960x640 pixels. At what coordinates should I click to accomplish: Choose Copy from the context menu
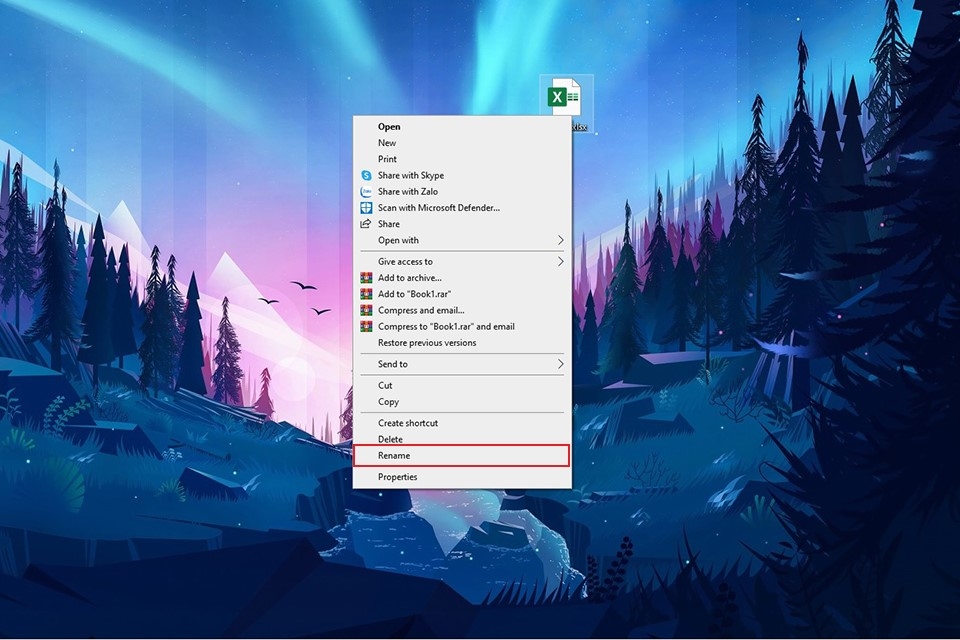[462, 402]
